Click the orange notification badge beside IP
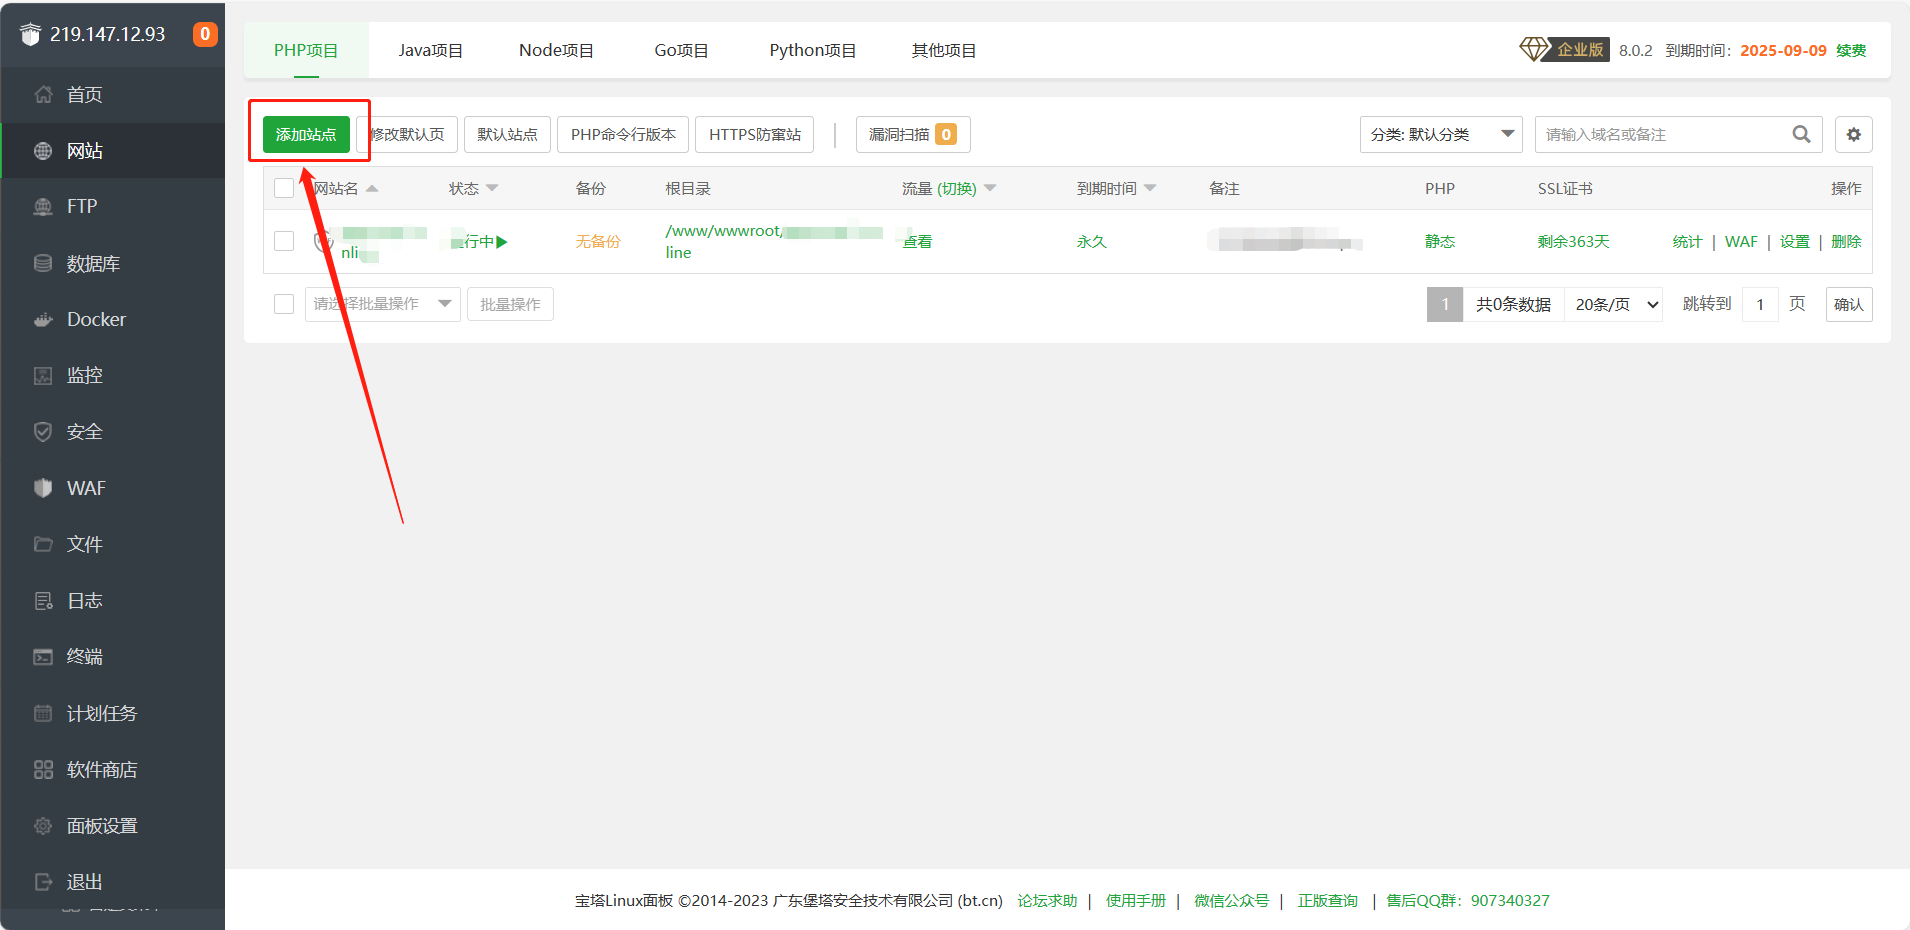Viewport: 1910px width, 930px height. click(x=205, y=34)
